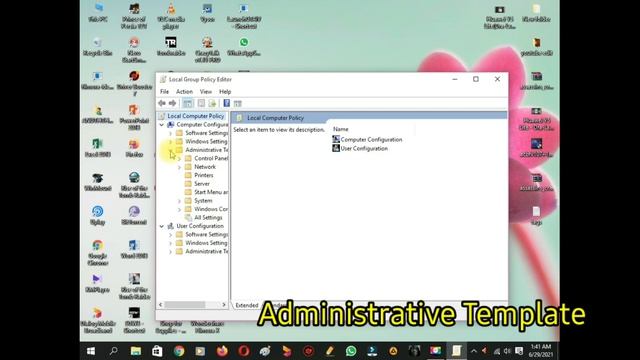This screenshot has width=640, height=360.
Task: Open the WhatsApp desktop shortcut
Action: 244,47
